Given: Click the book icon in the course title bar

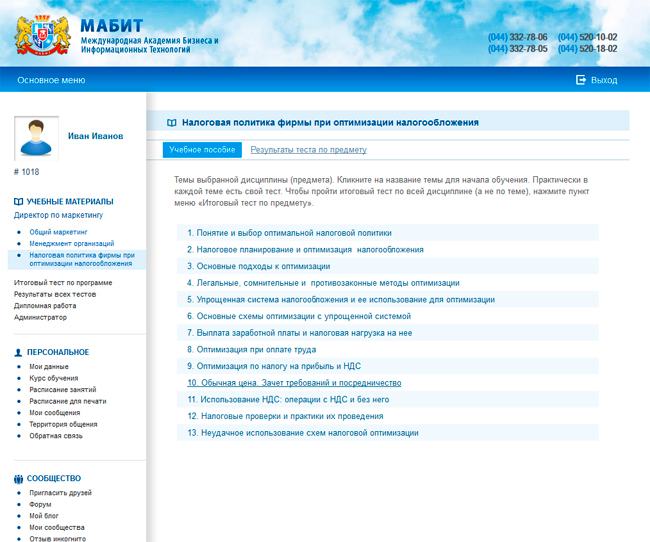Looking at the screenshot, I should click(x=171, y=122).
